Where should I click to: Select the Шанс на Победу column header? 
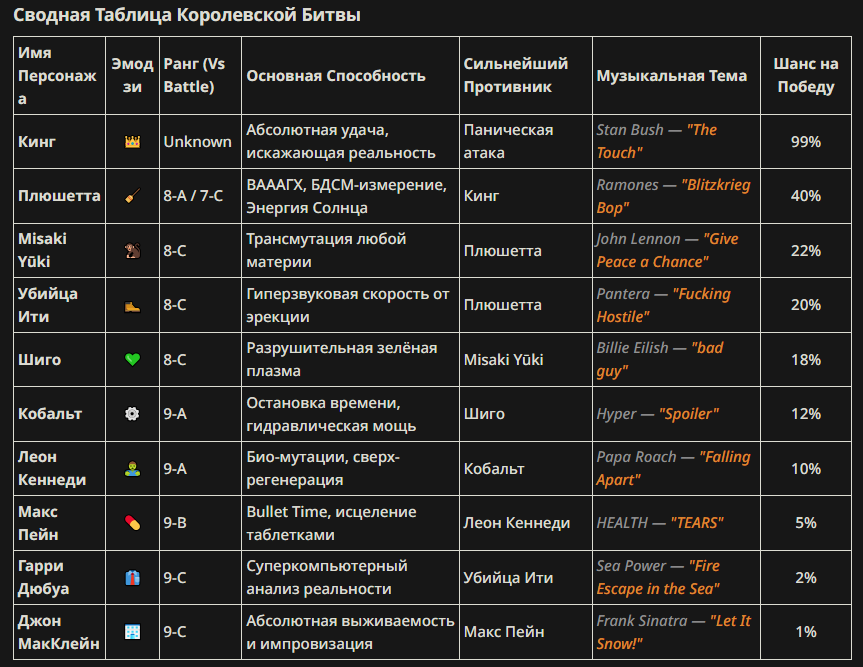coord(806,75)
